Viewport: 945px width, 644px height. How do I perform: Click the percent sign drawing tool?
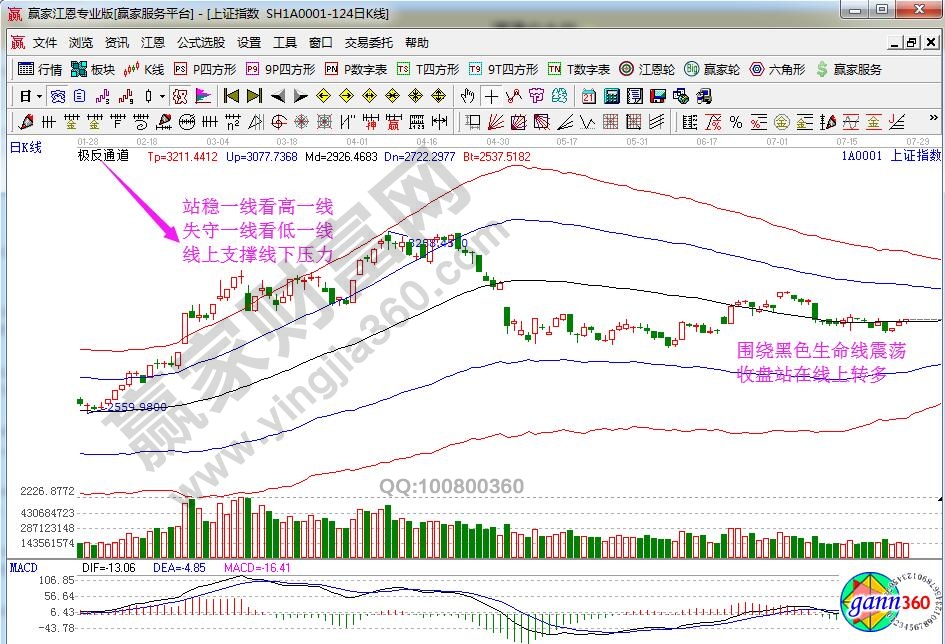click(736, 122)
